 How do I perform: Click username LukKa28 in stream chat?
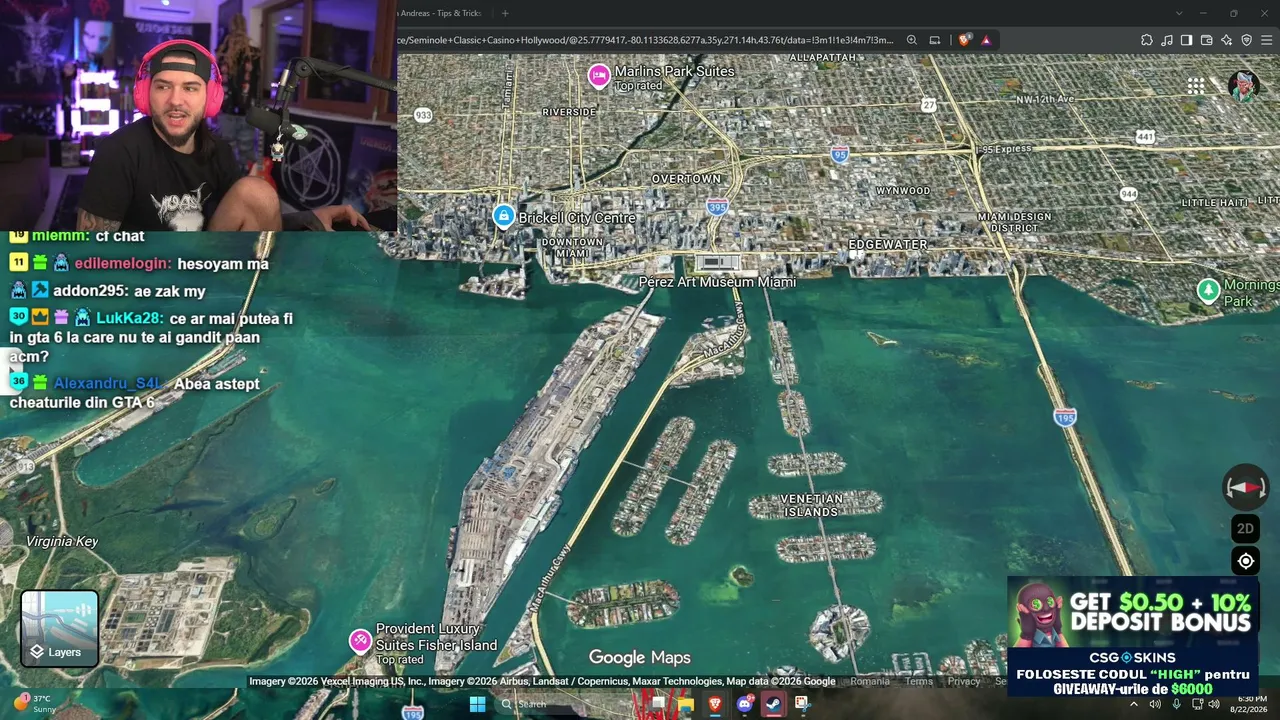[129, 318]
